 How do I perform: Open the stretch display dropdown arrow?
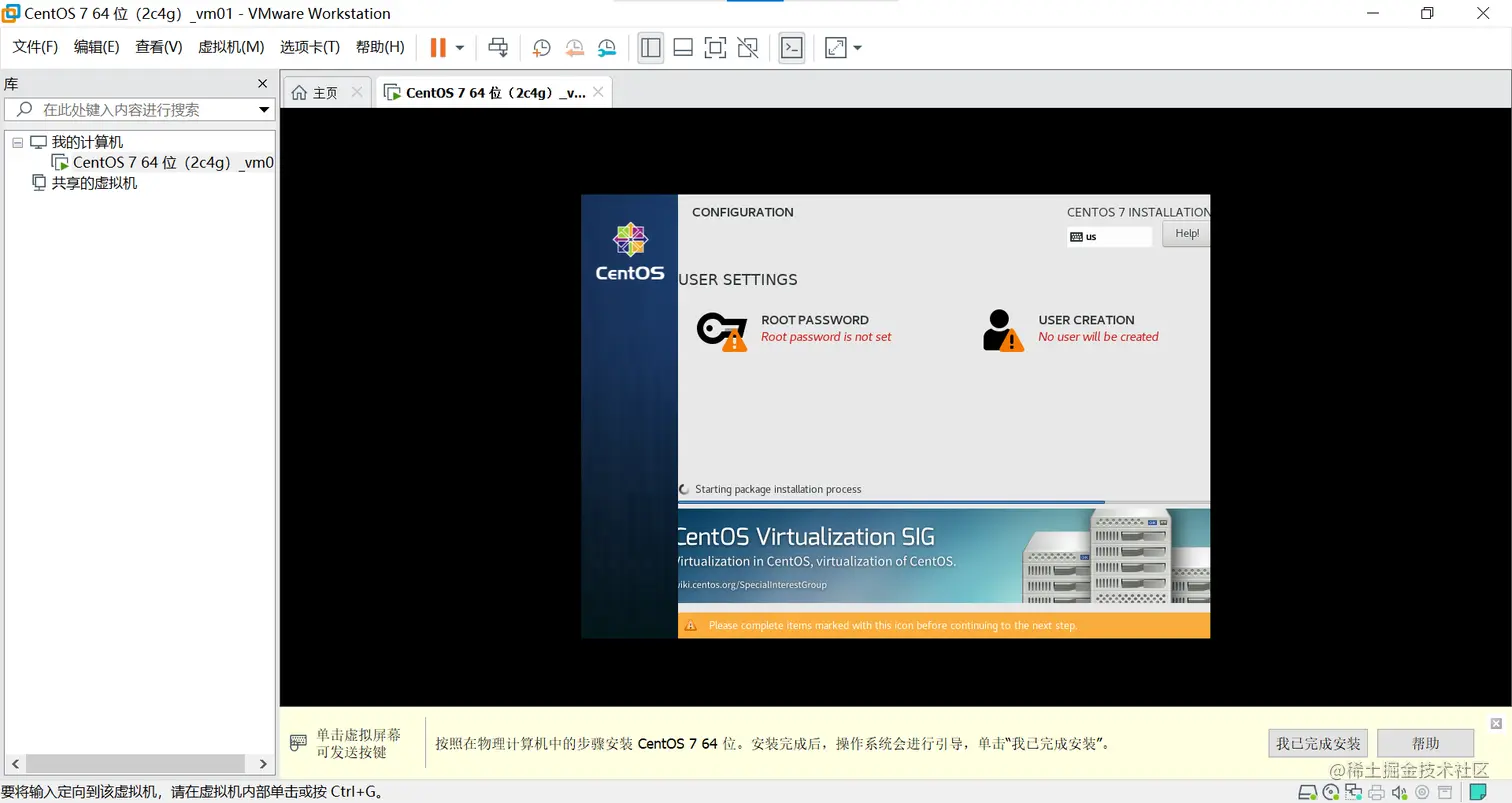[857, 47]
